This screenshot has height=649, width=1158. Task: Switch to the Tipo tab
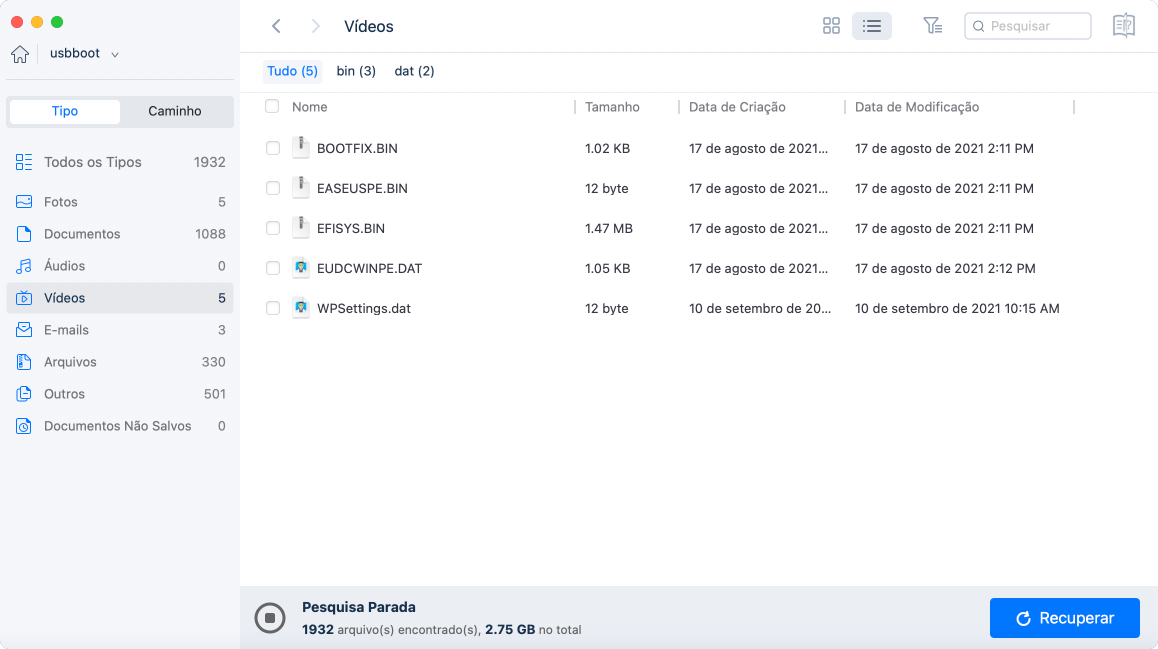coord(64,111)
